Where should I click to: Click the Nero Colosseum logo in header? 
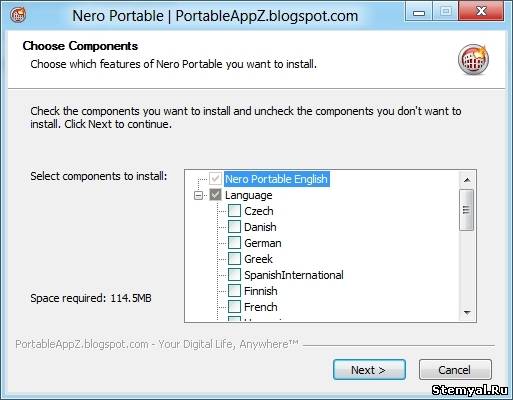click(x=473, y=59)
